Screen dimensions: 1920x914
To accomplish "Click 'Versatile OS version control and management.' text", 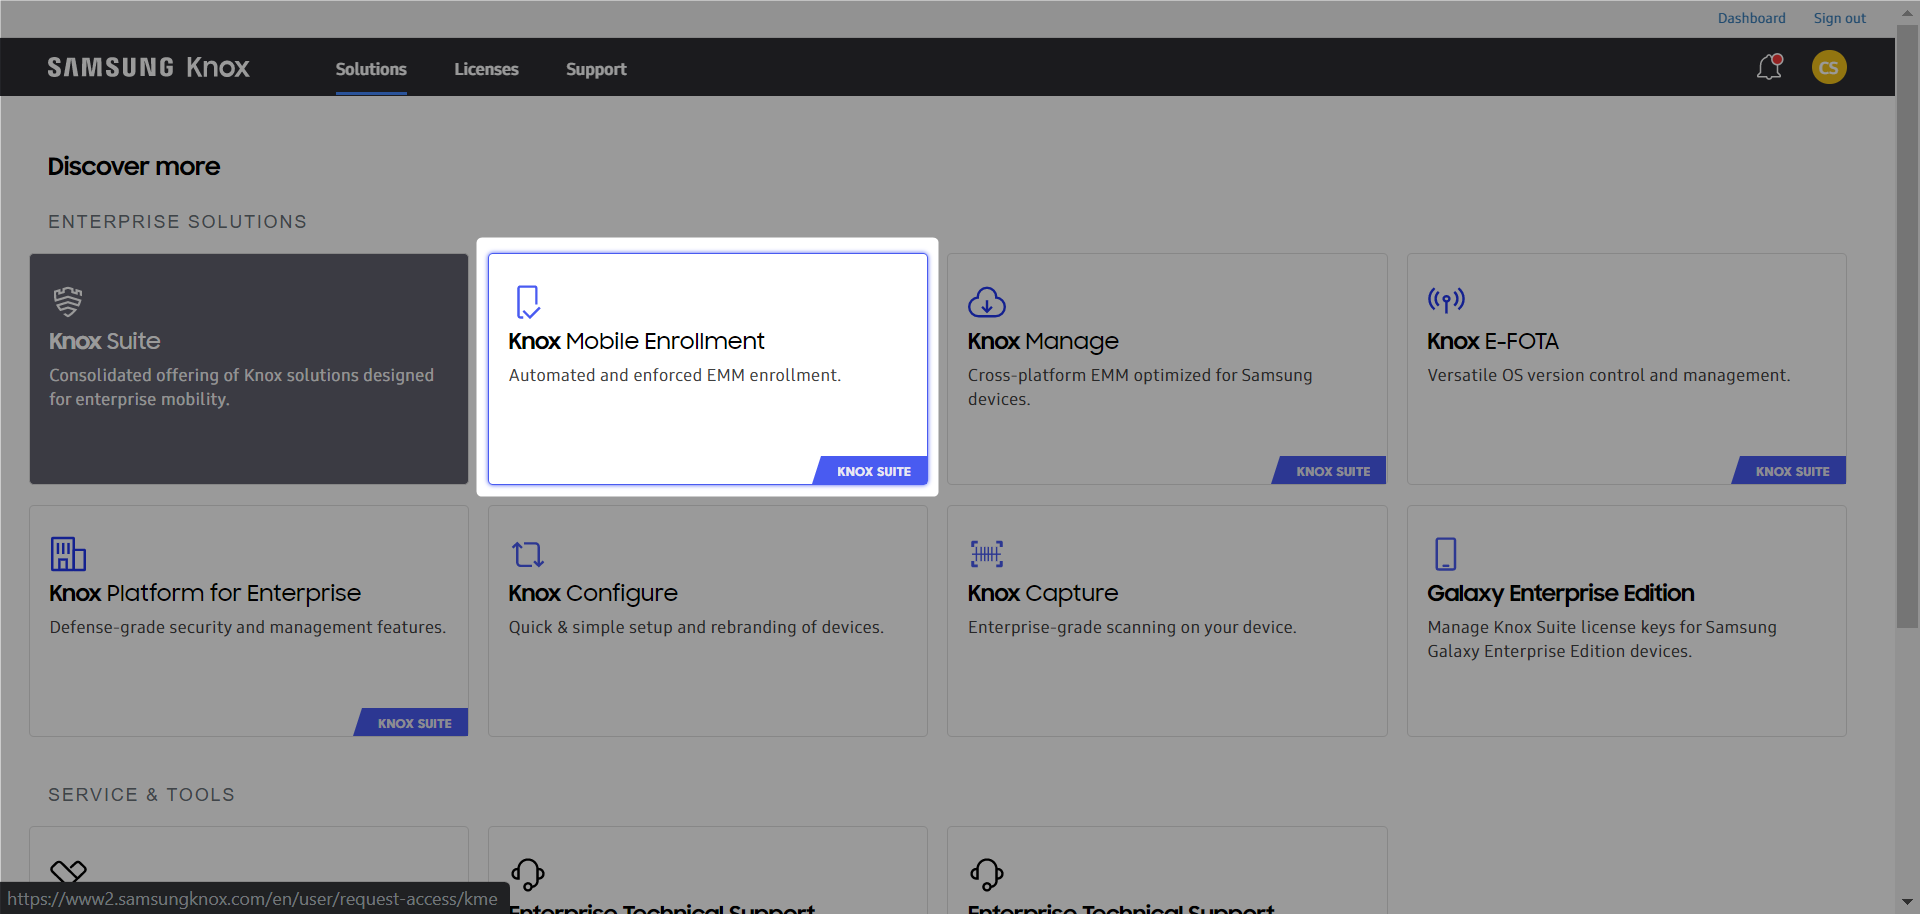I will (1609, 375).
